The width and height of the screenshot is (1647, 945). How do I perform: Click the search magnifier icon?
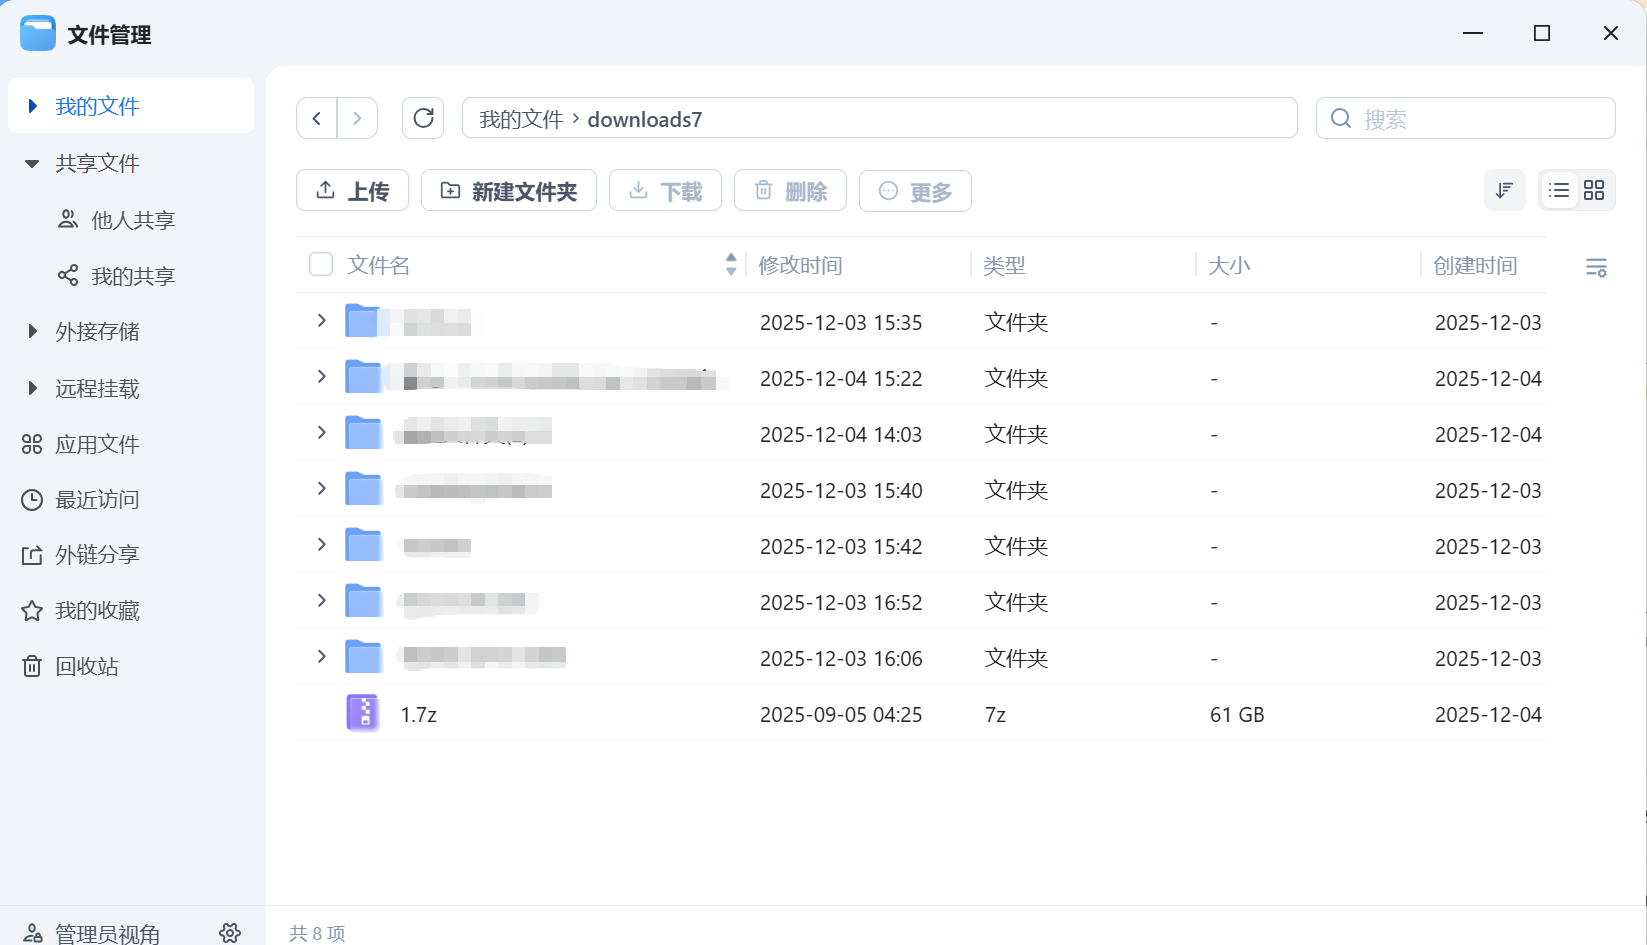pyautogui.click(x=1340, y=118)
